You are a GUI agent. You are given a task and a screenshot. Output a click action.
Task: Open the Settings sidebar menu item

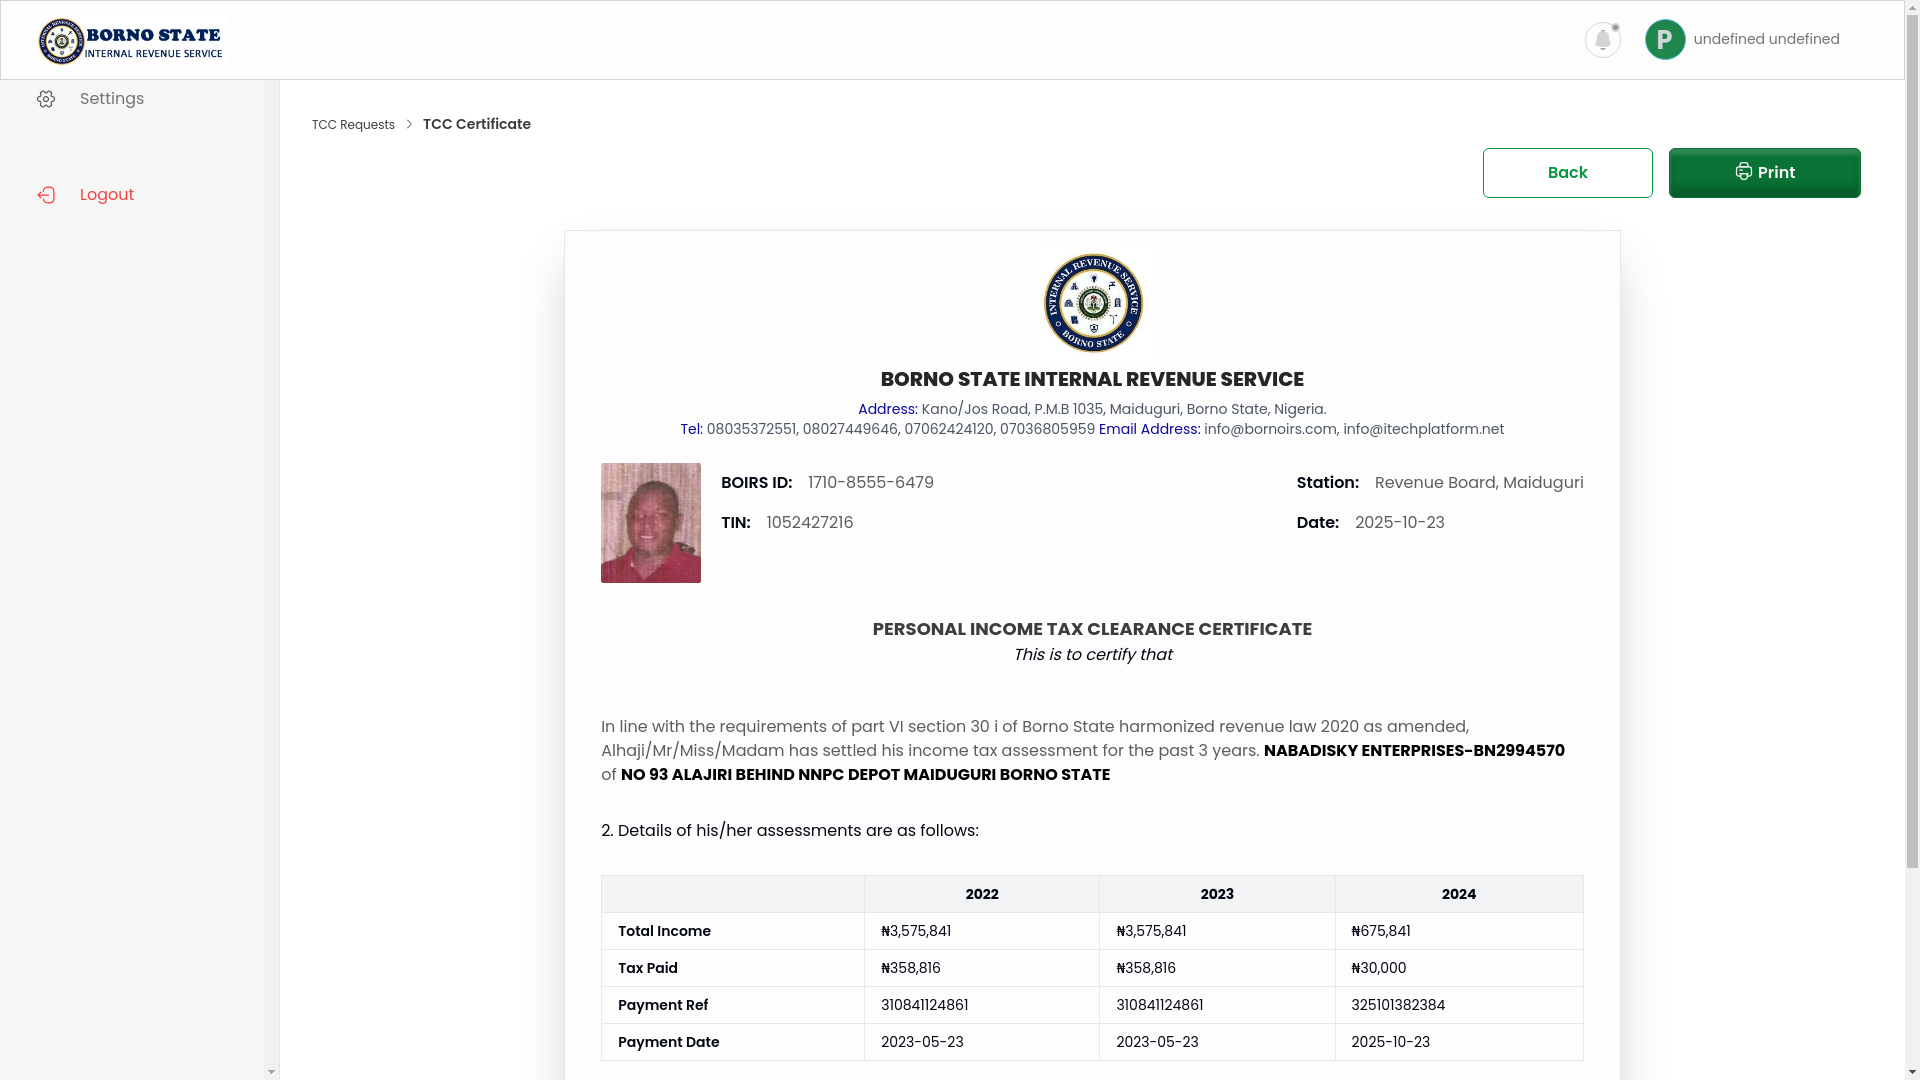pos(112,99)
